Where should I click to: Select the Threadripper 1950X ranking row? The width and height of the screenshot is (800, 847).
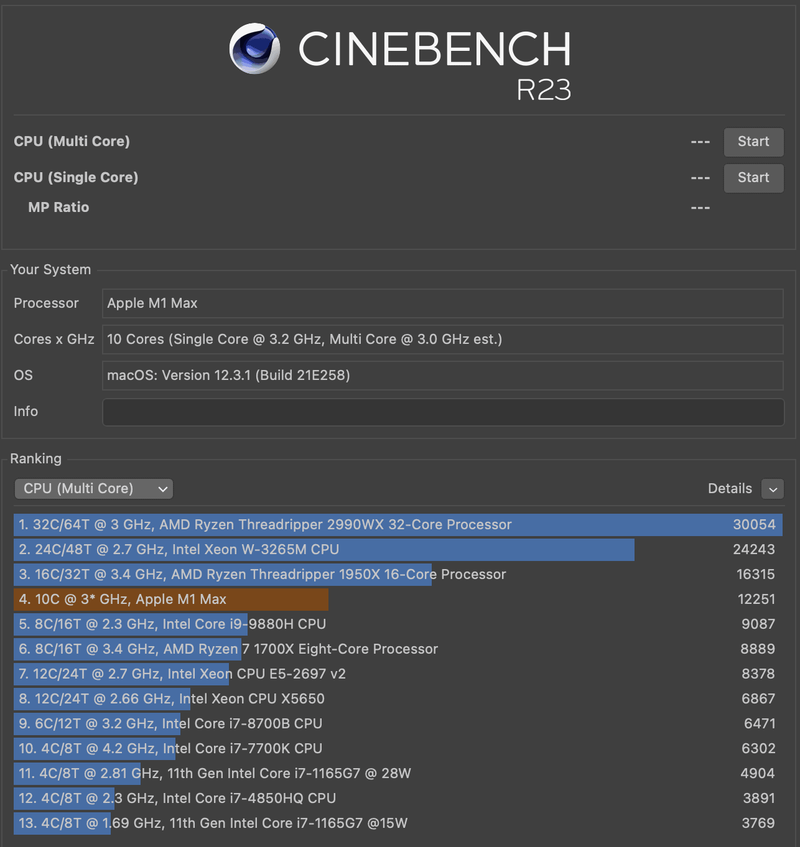398,575
